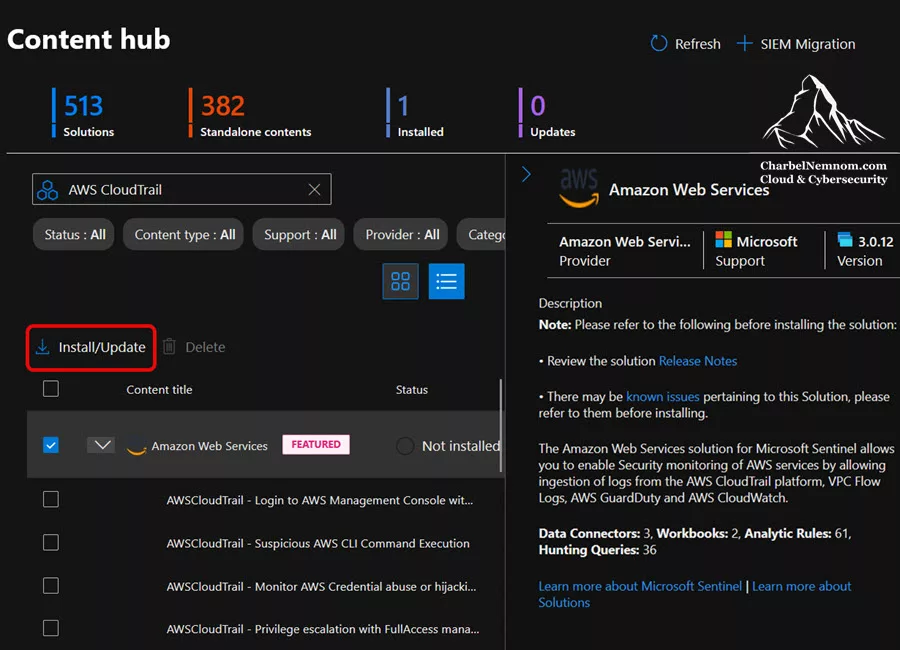Click the list vertical scrollbar
The width and height of the screenshot is (900, 650).
coord(501,425)
